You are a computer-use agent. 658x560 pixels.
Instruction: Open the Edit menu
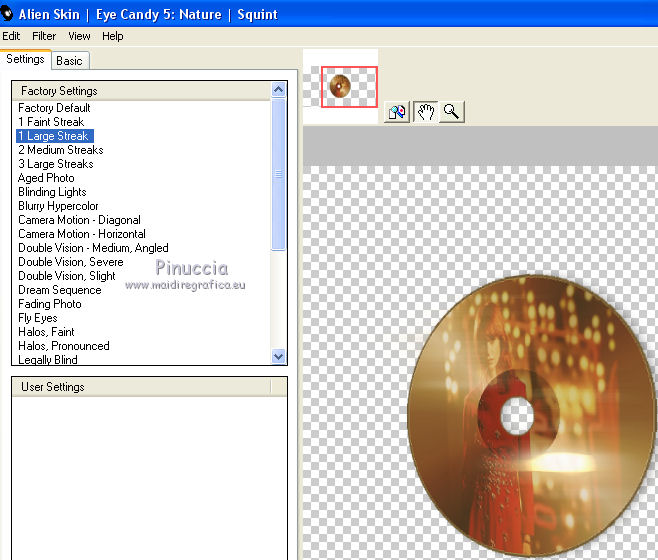coord(11,36)
